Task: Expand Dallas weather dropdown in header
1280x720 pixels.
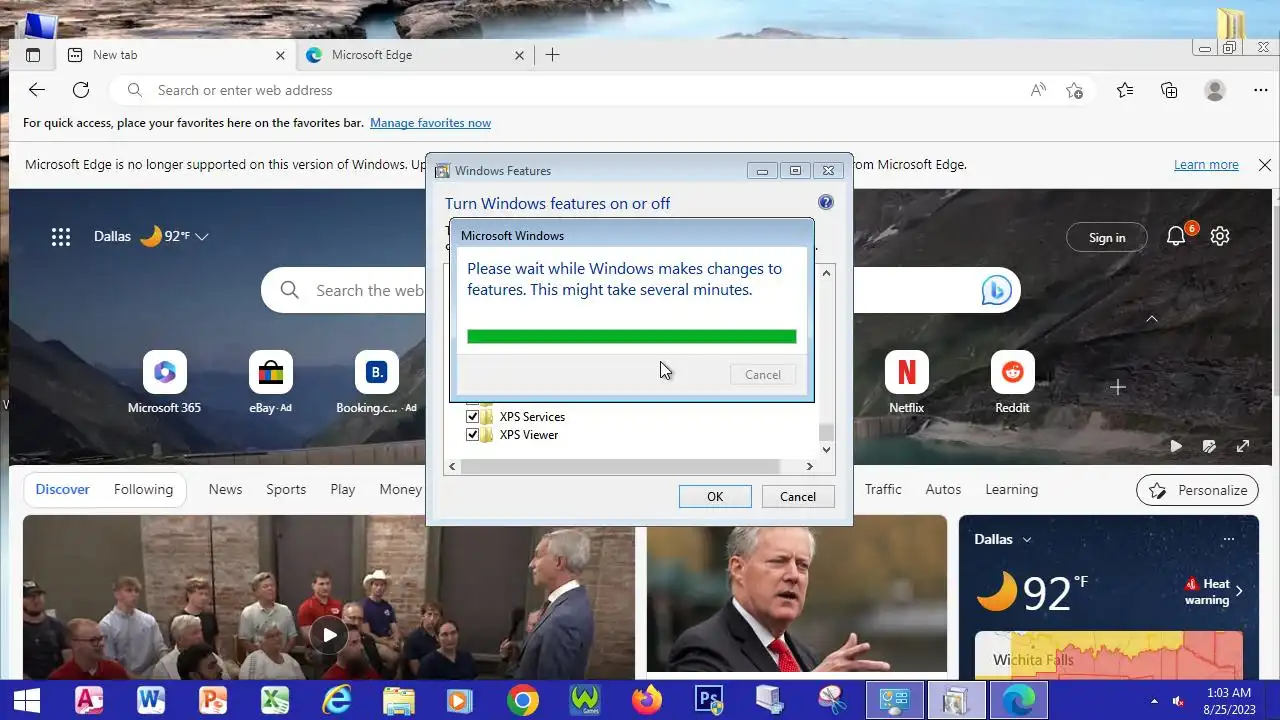Action: pyautogui.click(x=202, y=237)
